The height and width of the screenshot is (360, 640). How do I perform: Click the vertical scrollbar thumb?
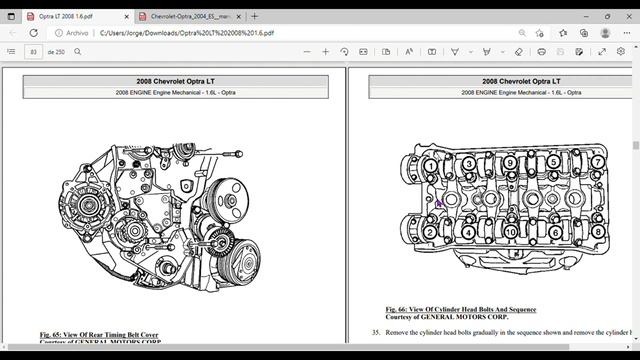(636, 145)
